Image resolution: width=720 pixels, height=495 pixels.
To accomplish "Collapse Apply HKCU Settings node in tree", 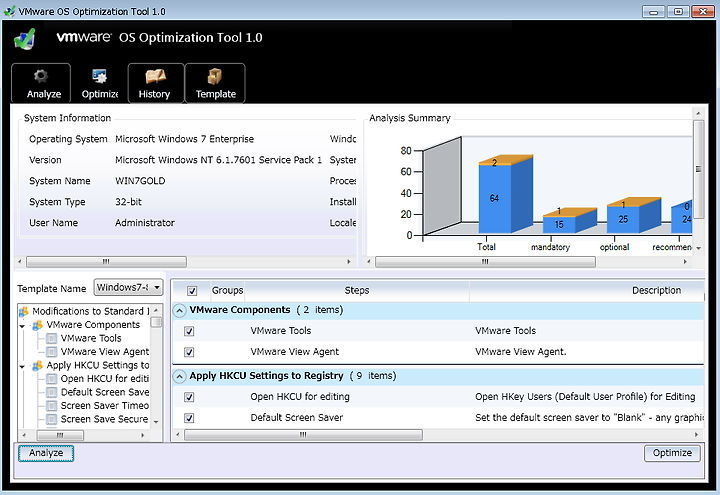I will (x=22, y=367).
